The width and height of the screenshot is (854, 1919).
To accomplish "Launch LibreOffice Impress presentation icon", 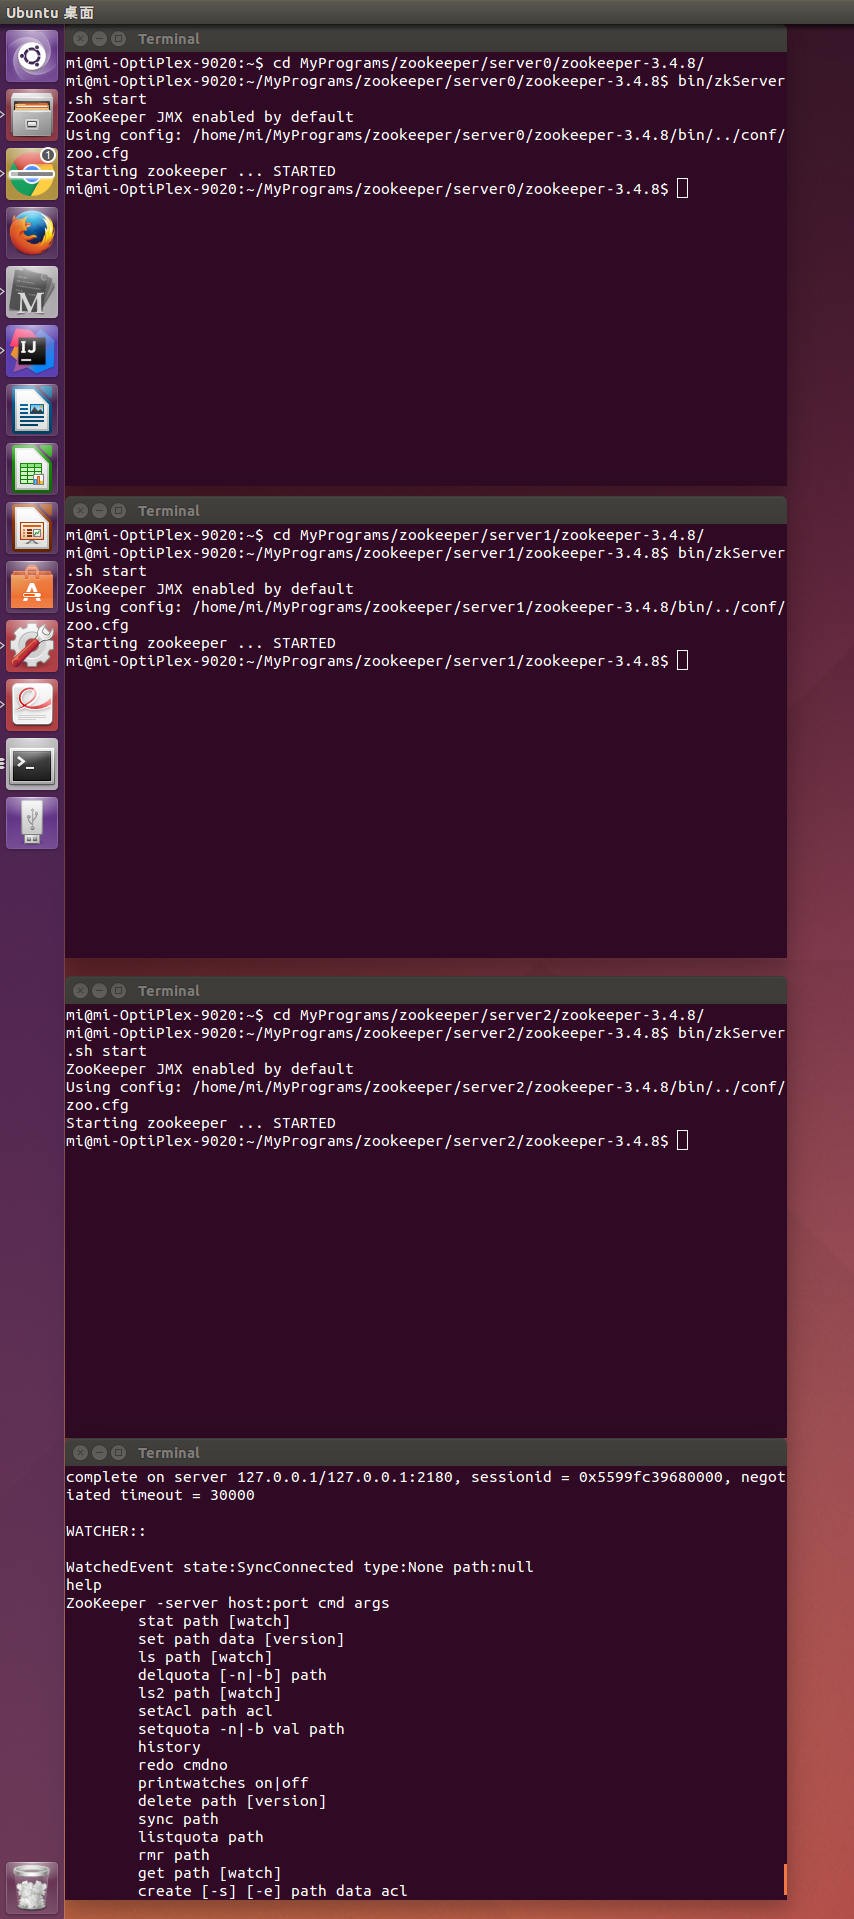I will point(32,528).
